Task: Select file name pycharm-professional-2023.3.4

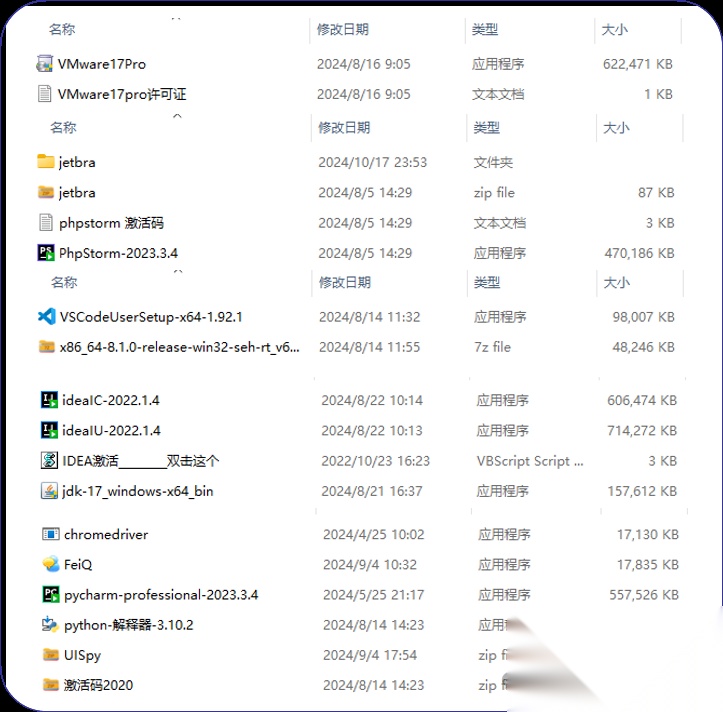Action: 161,595
